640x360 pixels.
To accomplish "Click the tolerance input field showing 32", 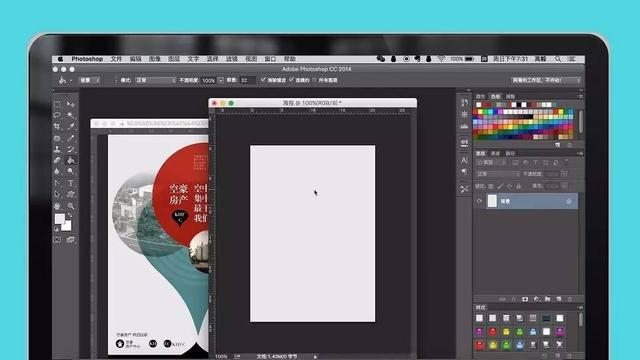I will click(247, 80).
